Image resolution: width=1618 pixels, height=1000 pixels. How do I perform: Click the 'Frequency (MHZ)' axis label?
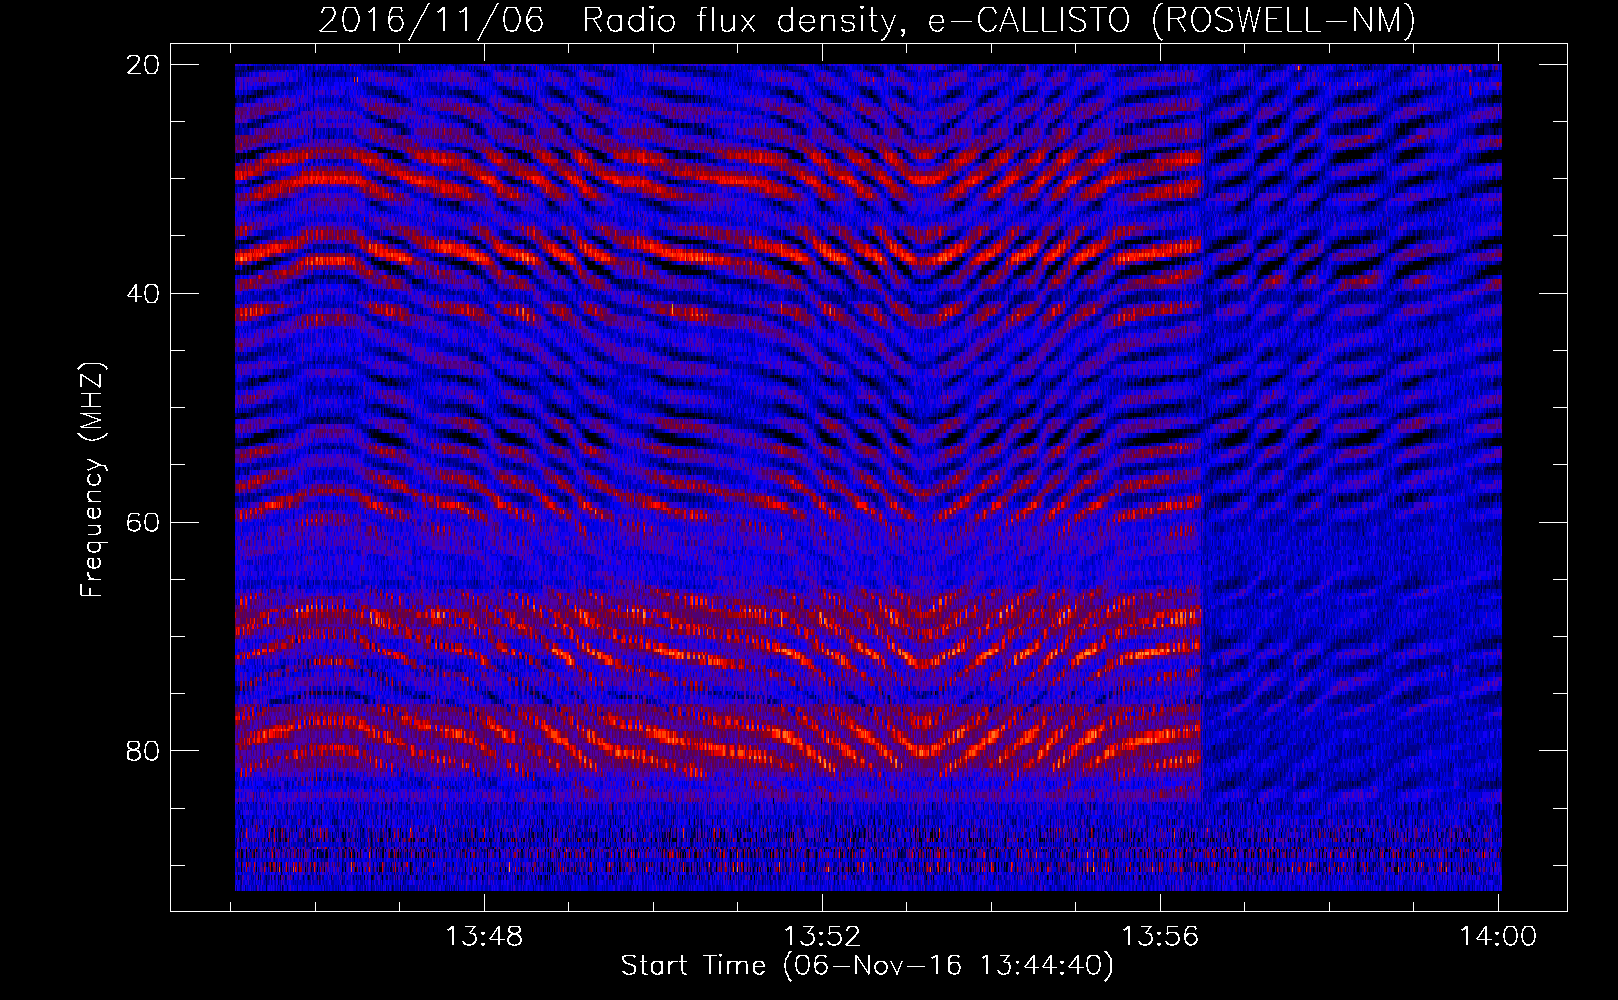[92, 479]
